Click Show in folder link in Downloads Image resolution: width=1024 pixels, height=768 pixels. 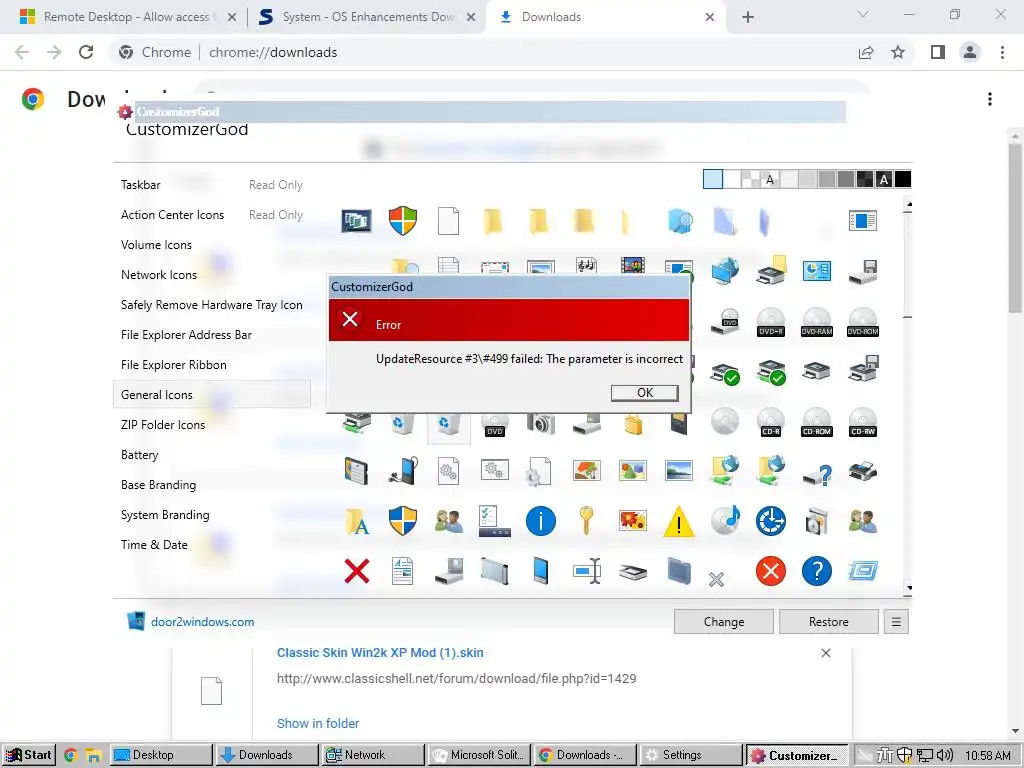click(318, 723)
